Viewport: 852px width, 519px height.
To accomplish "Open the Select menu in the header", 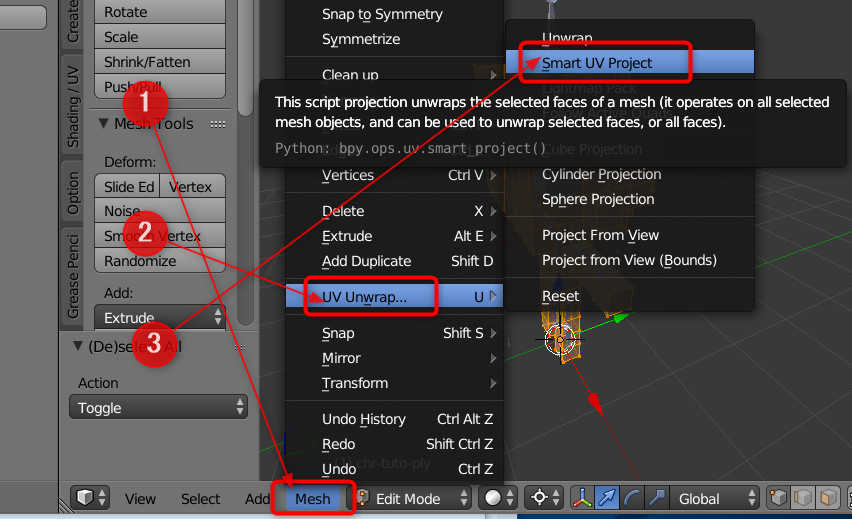I will coord(201,498).
